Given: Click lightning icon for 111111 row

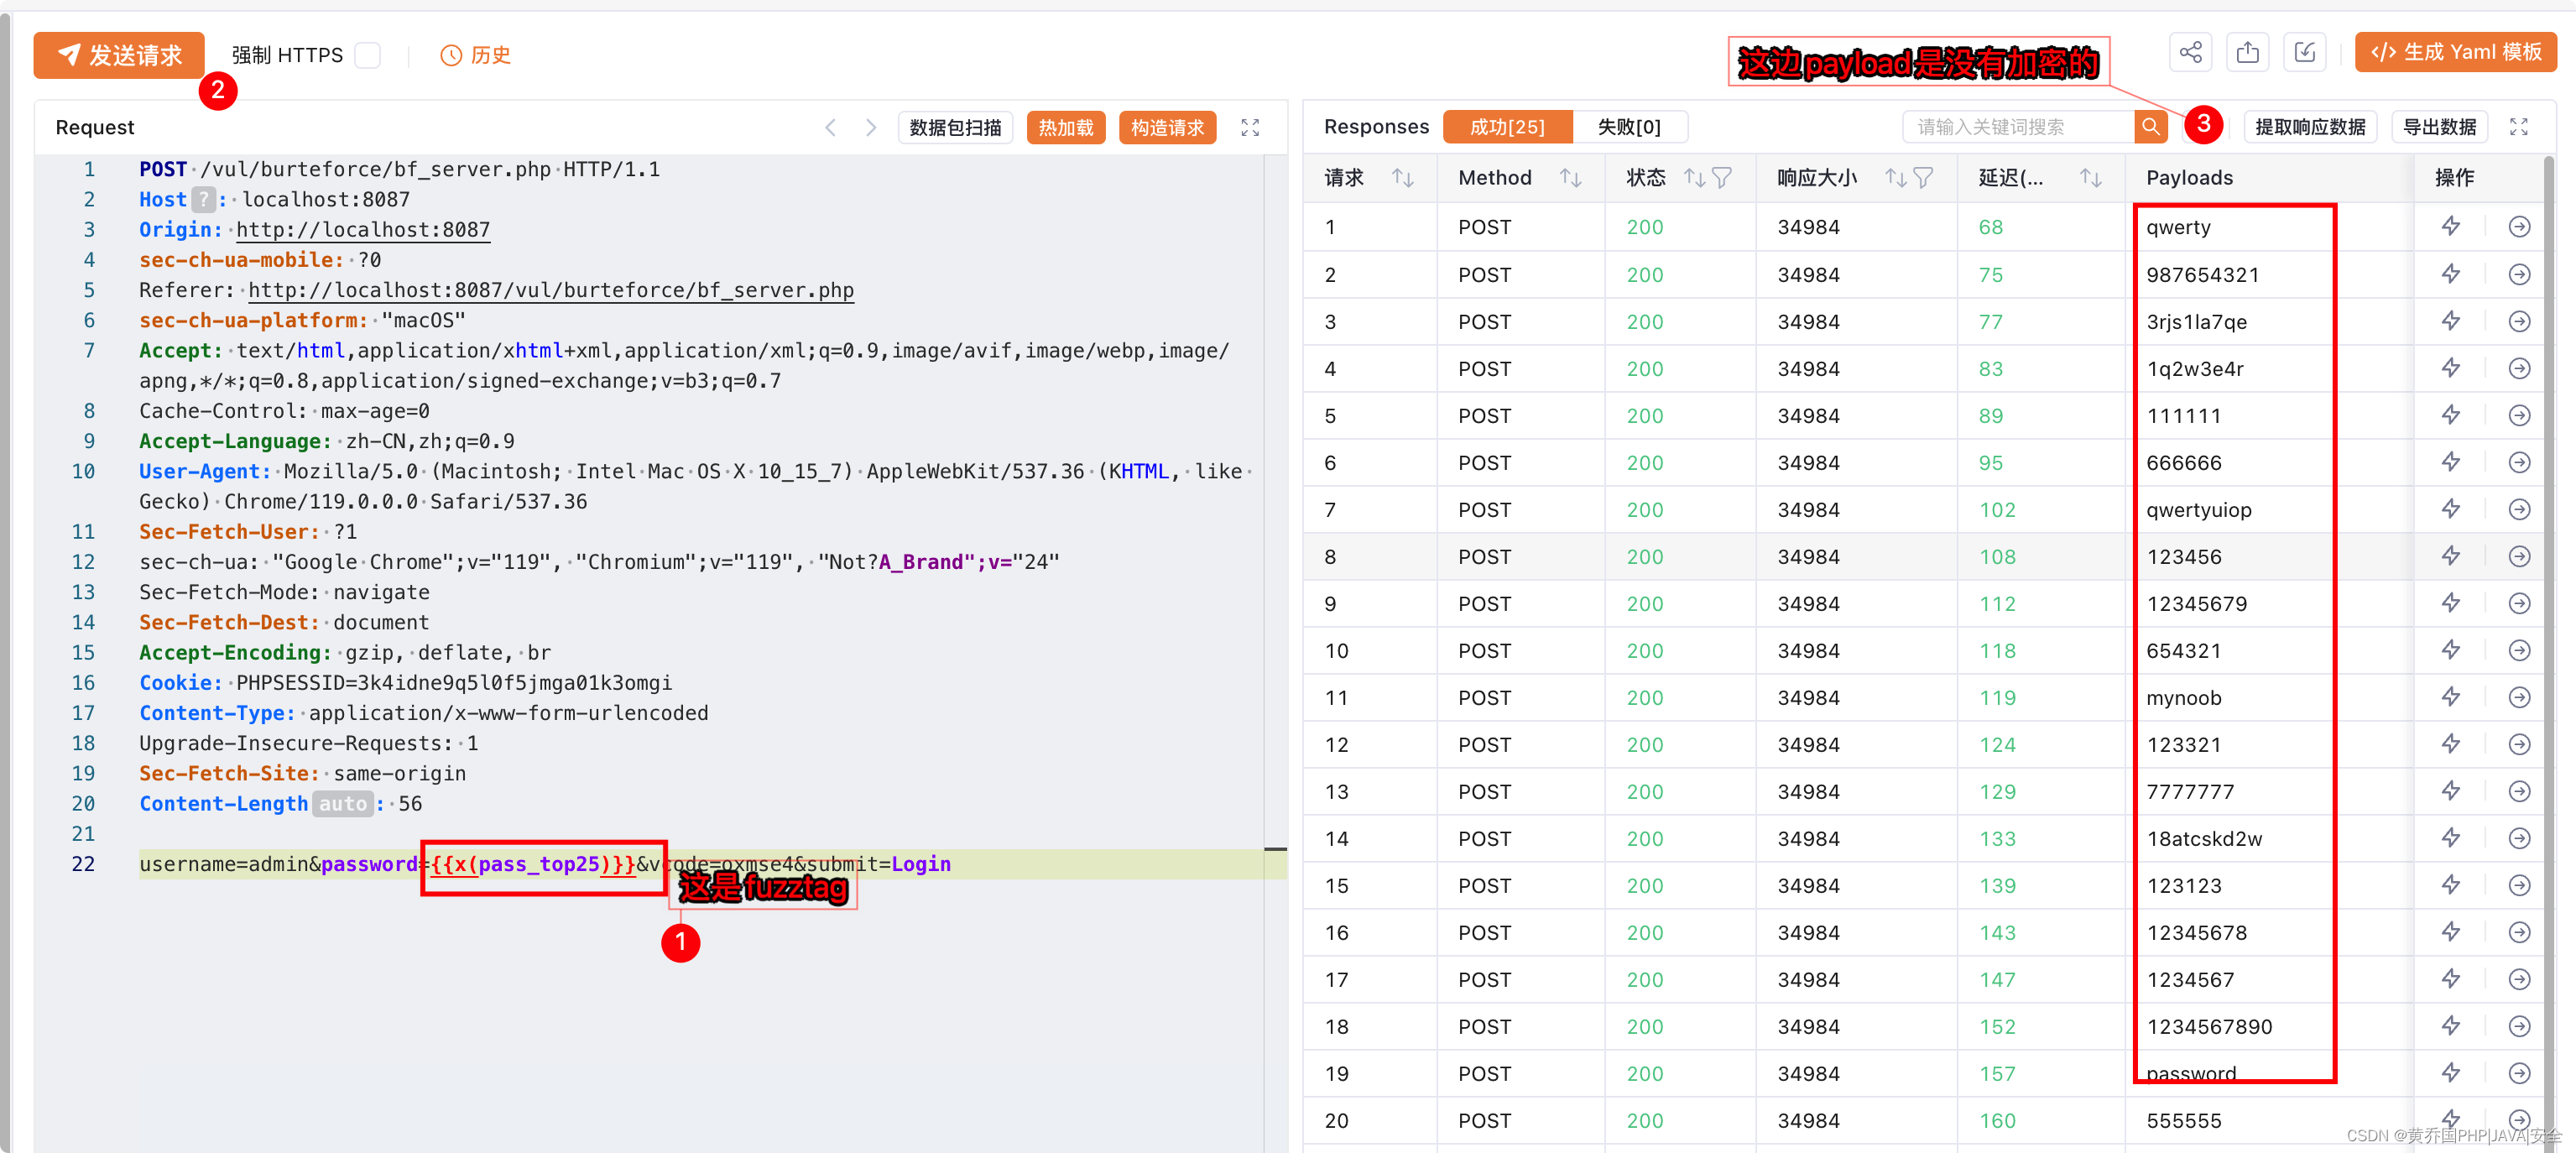Looking at the screenshot, I should [2450, 415].
